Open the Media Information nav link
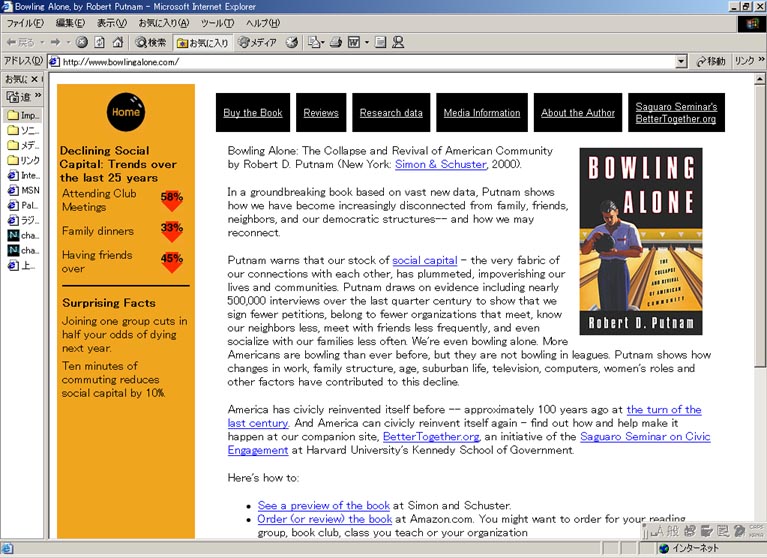Image resolution: width=767 pixels, height=558 pixels. point(482,113)
